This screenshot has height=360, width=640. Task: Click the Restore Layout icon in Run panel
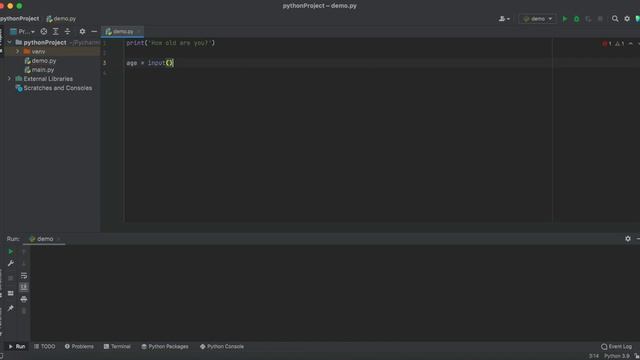(x=11, y=293)
